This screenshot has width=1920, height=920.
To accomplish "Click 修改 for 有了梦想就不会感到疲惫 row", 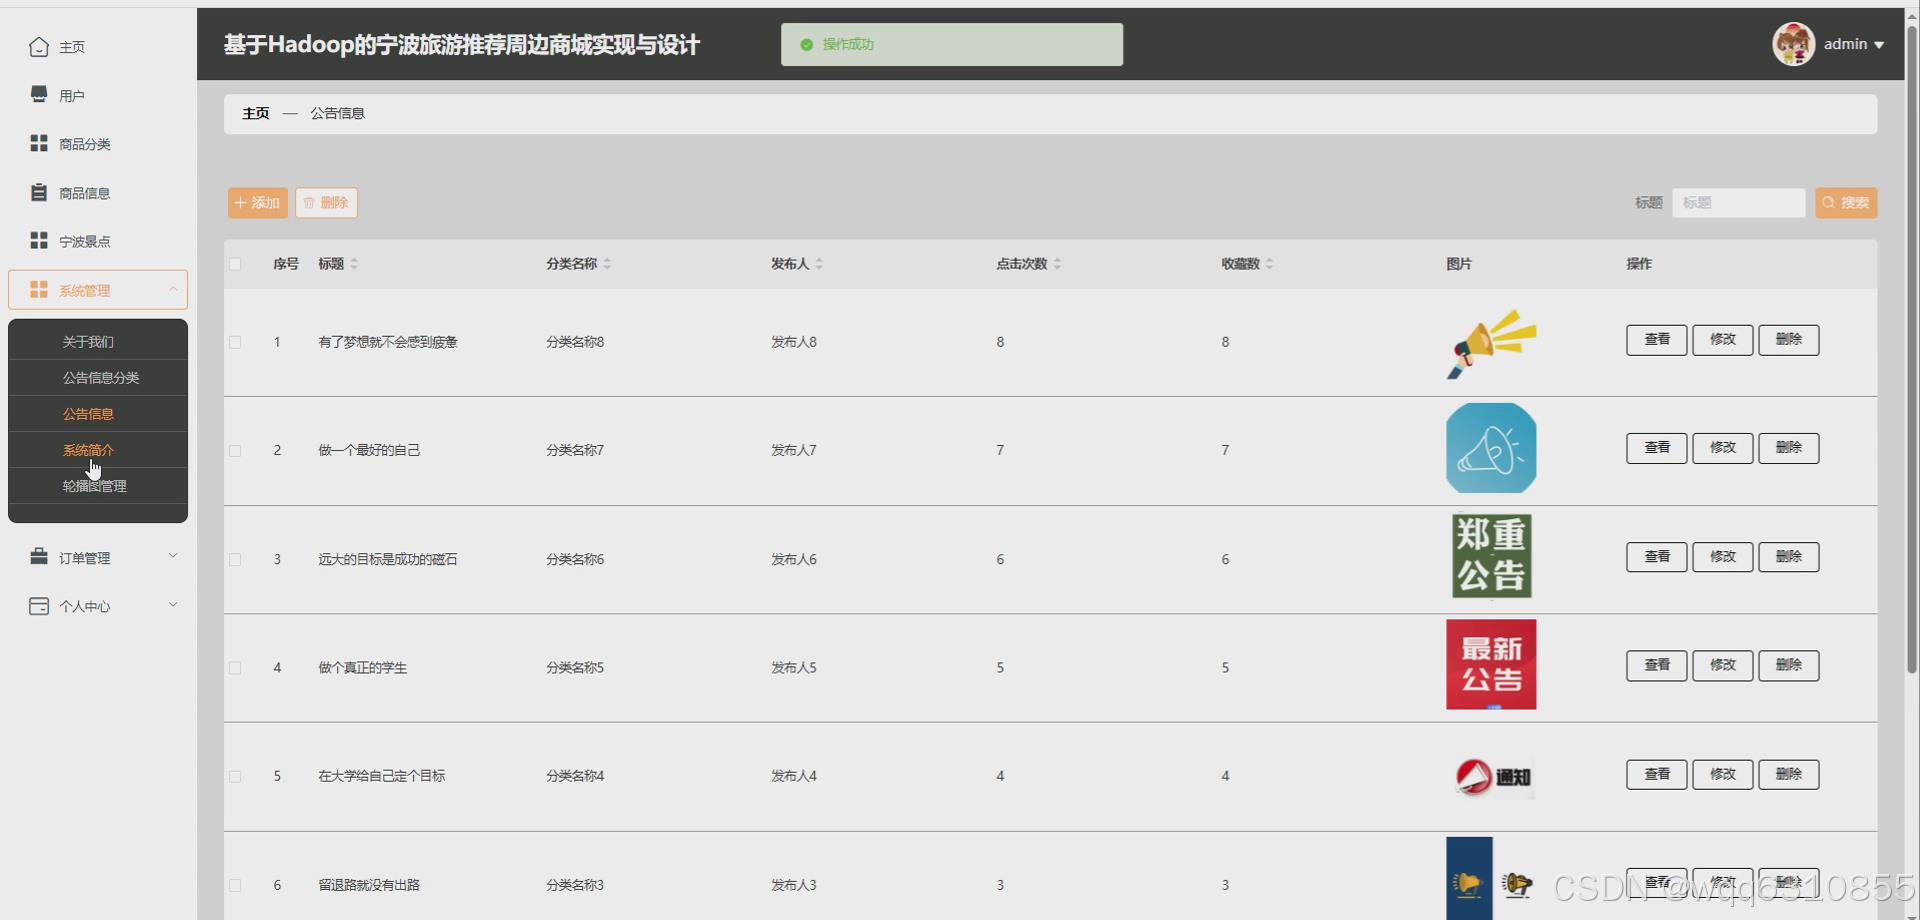I will [1722, 340].
